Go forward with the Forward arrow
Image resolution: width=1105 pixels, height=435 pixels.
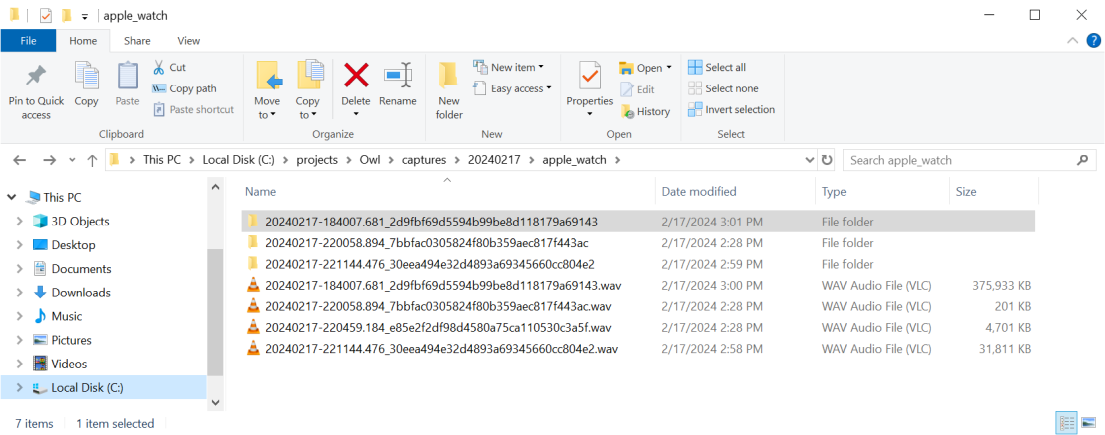tap(49, 161)
